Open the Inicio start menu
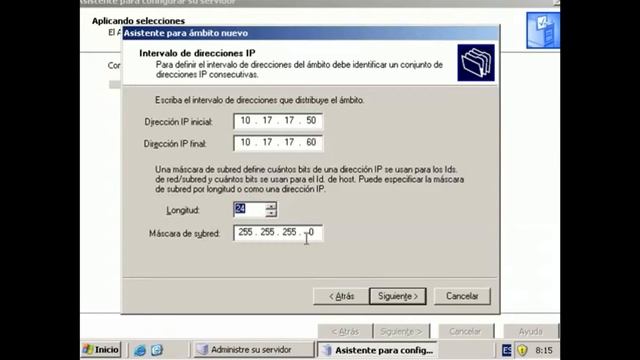The height and width of the screenshot is (360, 640). 100,350
